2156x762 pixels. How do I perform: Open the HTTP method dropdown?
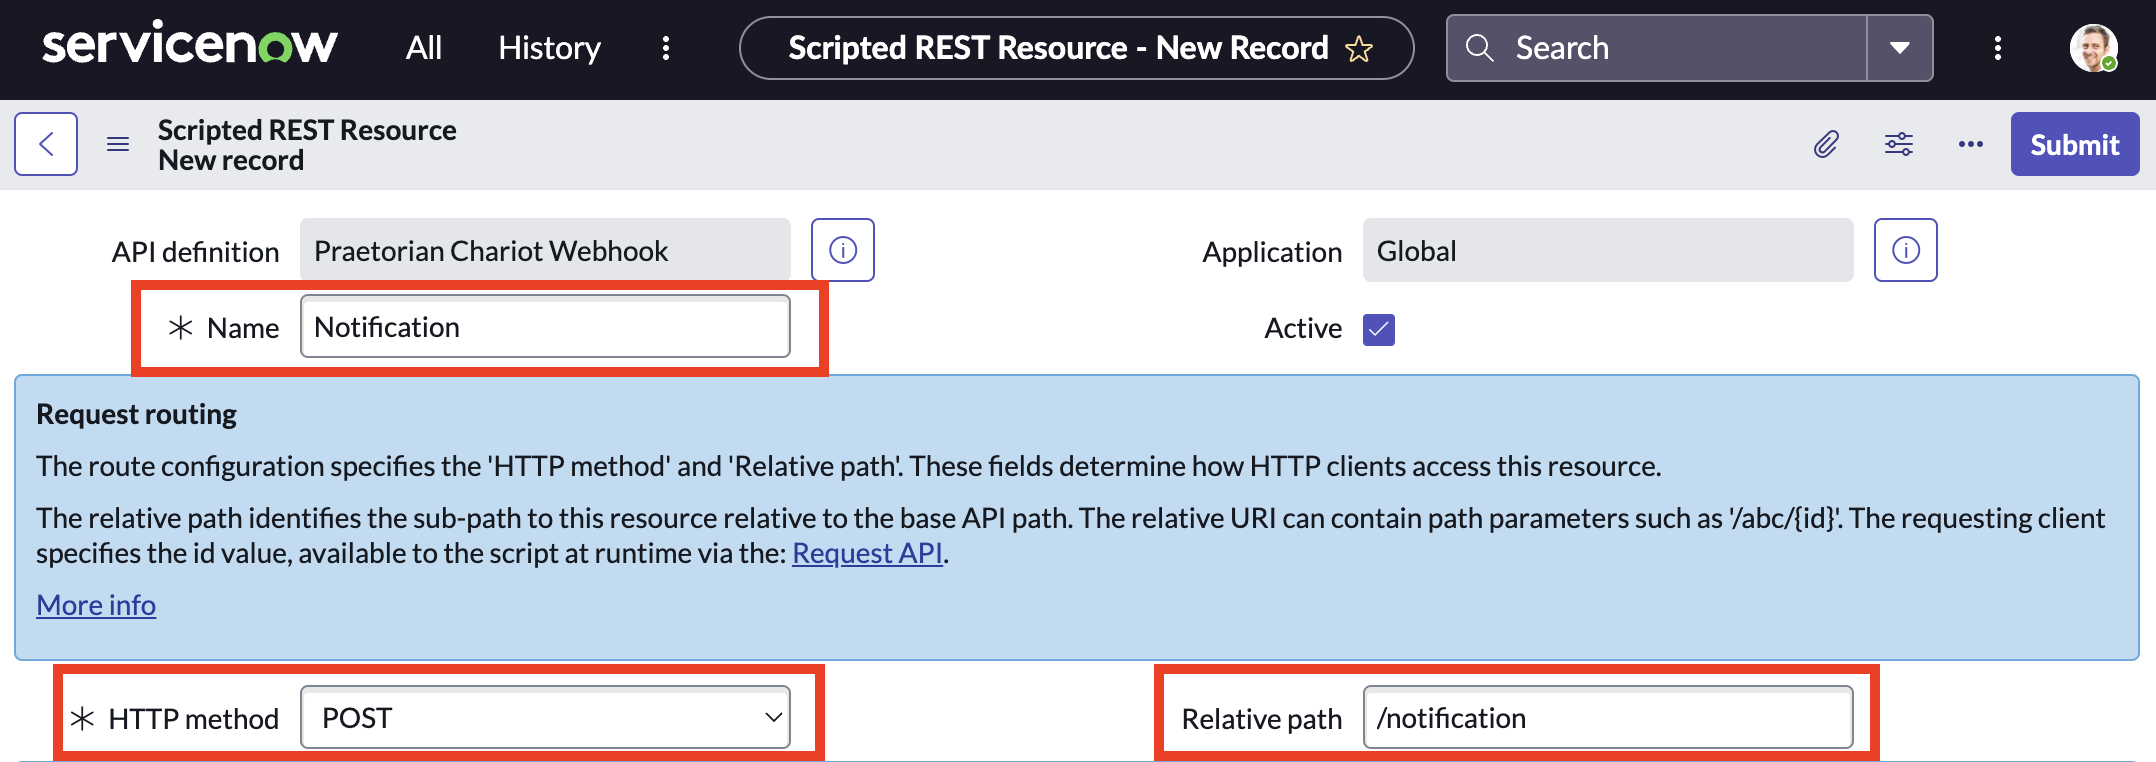click(545, 717)
